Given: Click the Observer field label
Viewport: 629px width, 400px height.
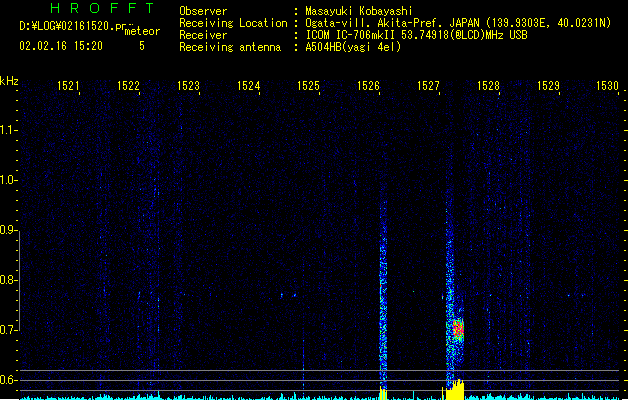Looking at the screenshot, I should click(x=203, y=11).
